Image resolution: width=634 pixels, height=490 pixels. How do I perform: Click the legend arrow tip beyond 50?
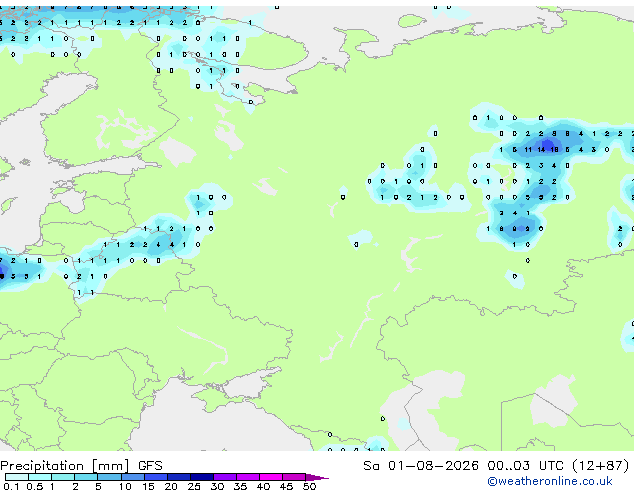point(317,477)
